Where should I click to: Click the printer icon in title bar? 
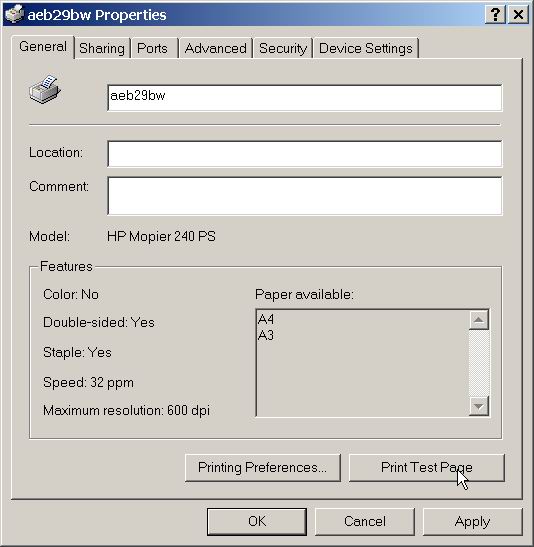(x=14, y=14)
